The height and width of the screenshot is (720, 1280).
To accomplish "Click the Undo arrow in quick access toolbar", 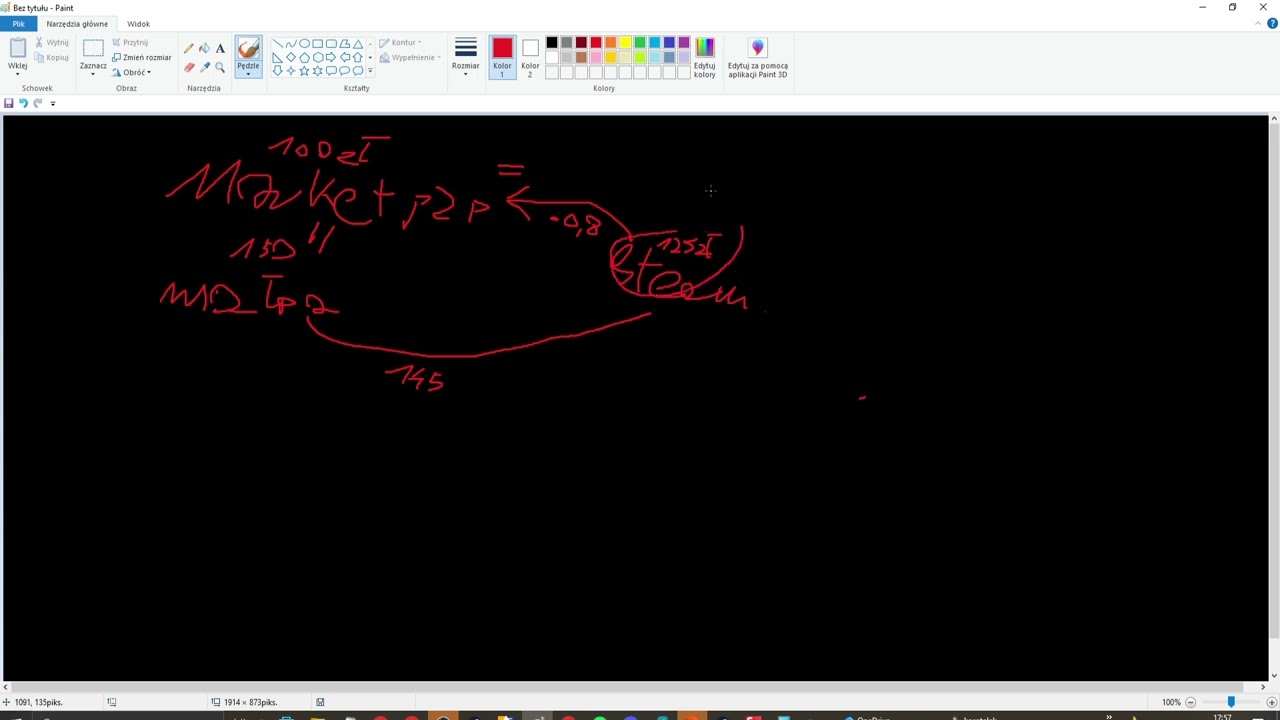I will pyautogui.click(x=23, y=103).
